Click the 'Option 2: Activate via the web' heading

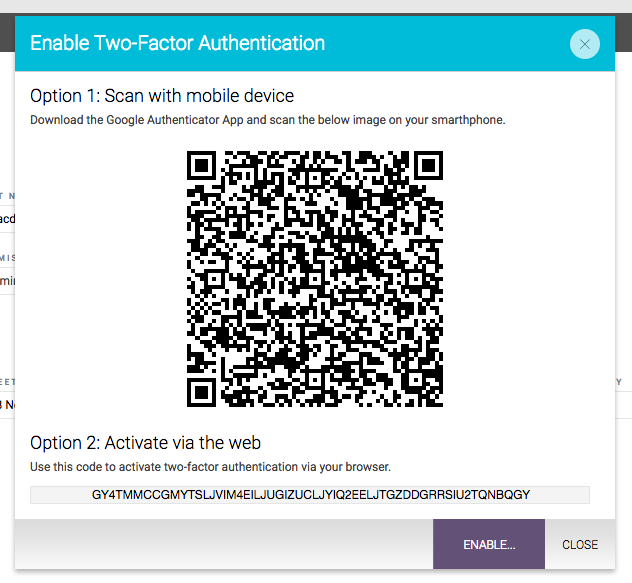146,443
